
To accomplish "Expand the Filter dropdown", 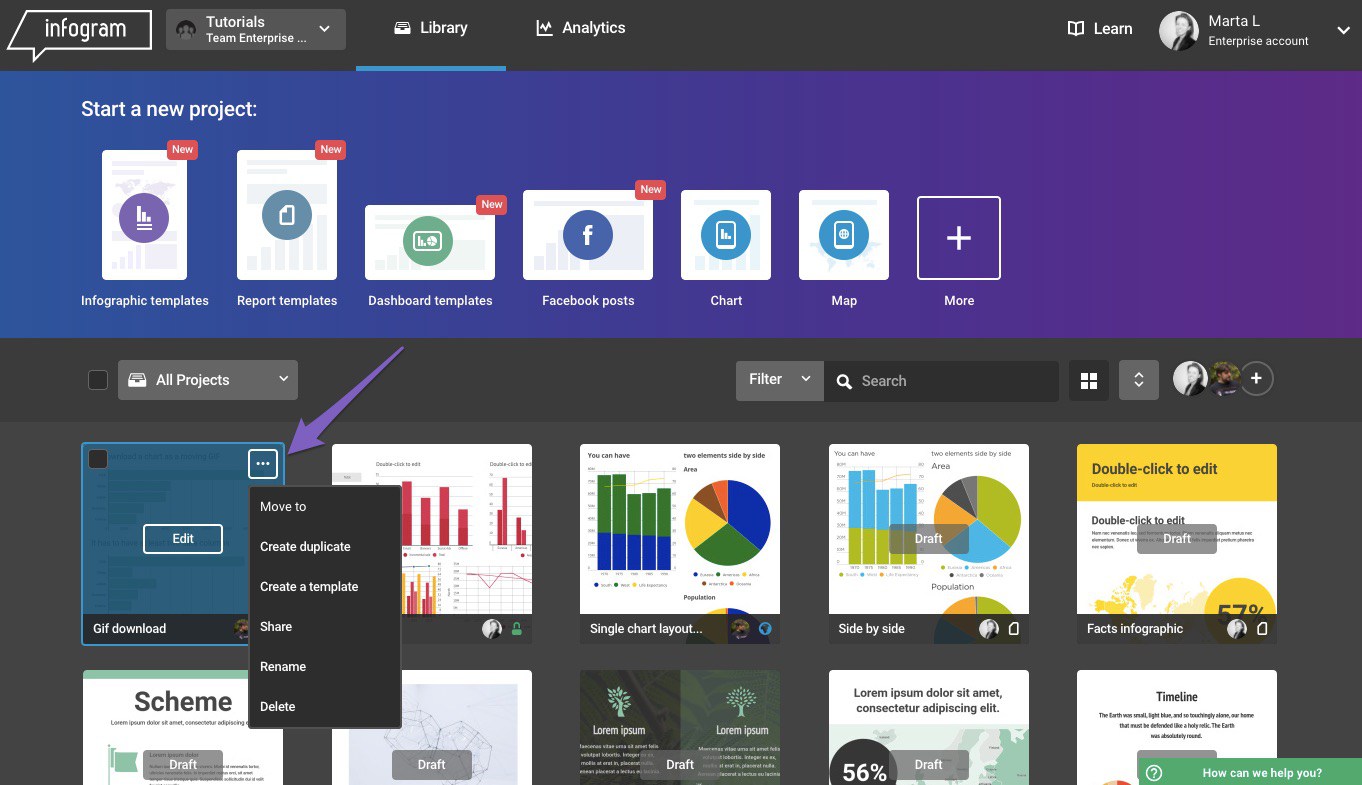I will point(779,380).
